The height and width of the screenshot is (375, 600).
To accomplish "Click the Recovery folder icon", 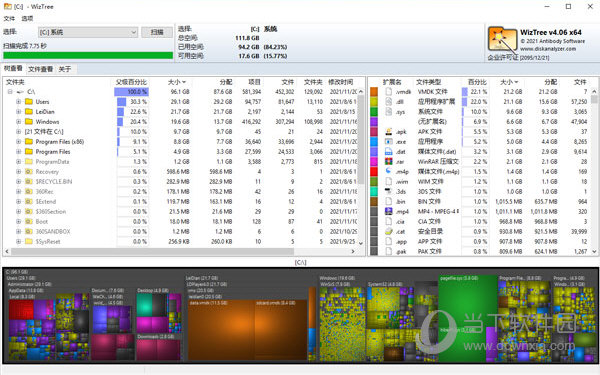I will (x=29, y=171).
